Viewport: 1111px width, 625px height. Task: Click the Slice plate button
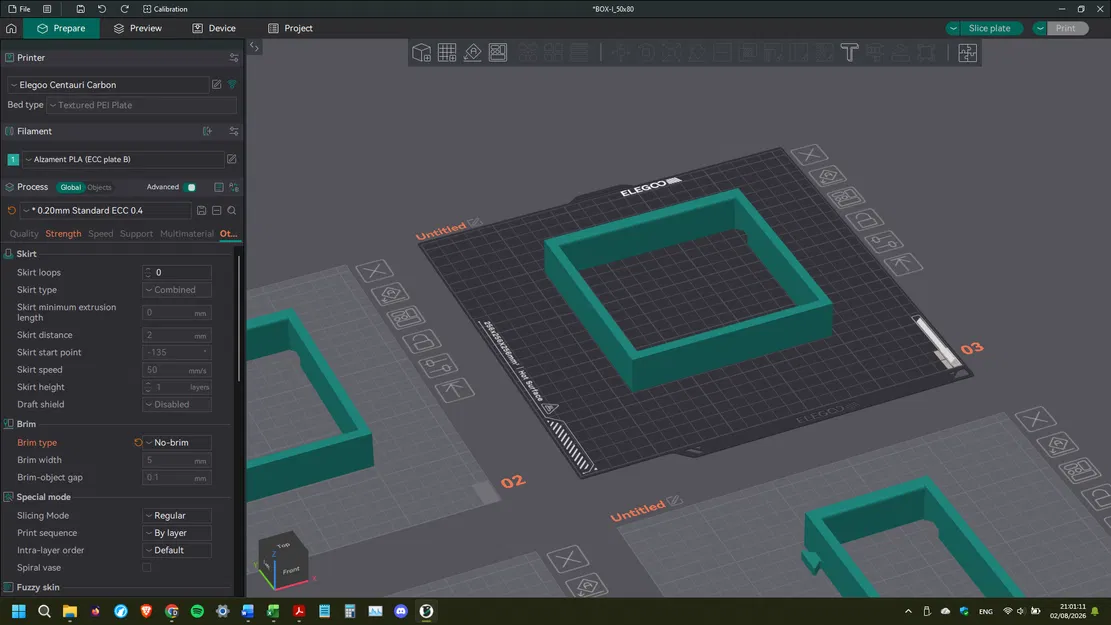click(x=990, y=28)
